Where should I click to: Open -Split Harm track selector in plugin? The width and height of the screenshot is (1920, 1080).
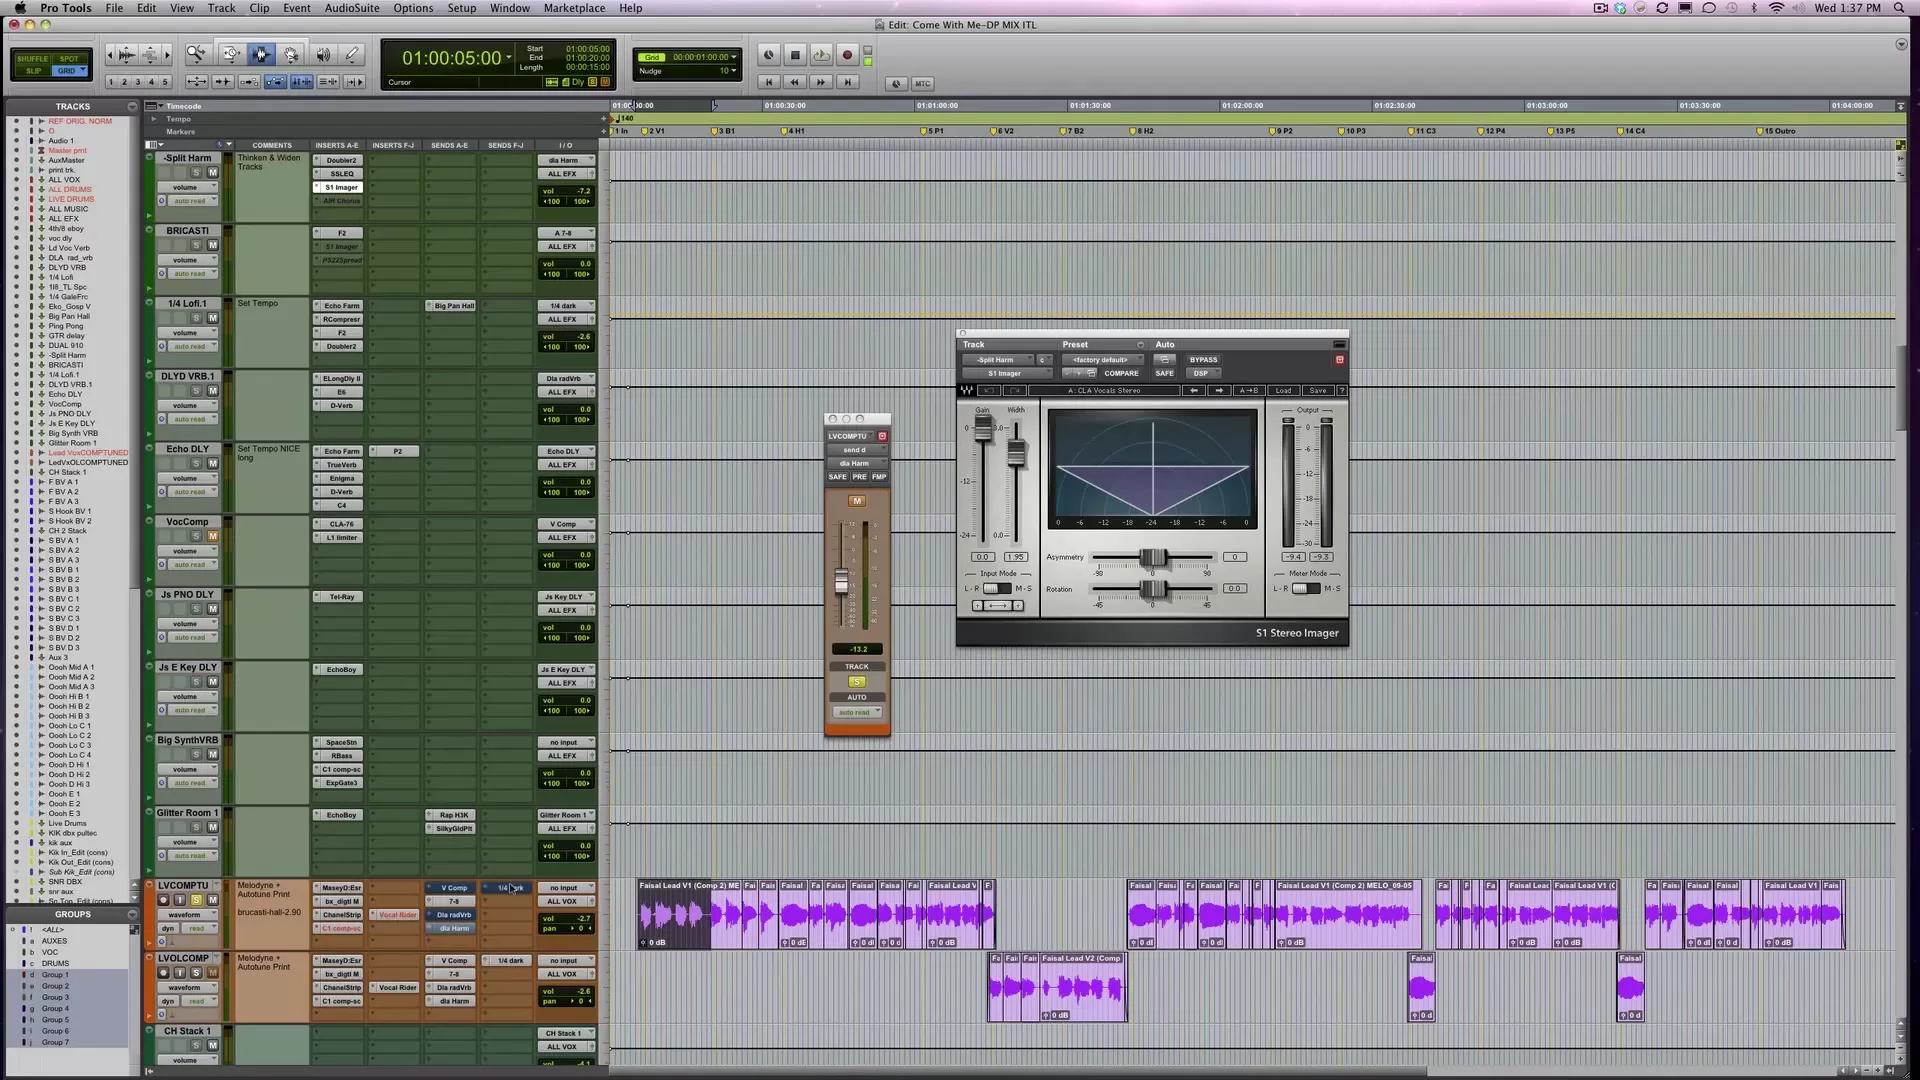click(x=998, y=360)
